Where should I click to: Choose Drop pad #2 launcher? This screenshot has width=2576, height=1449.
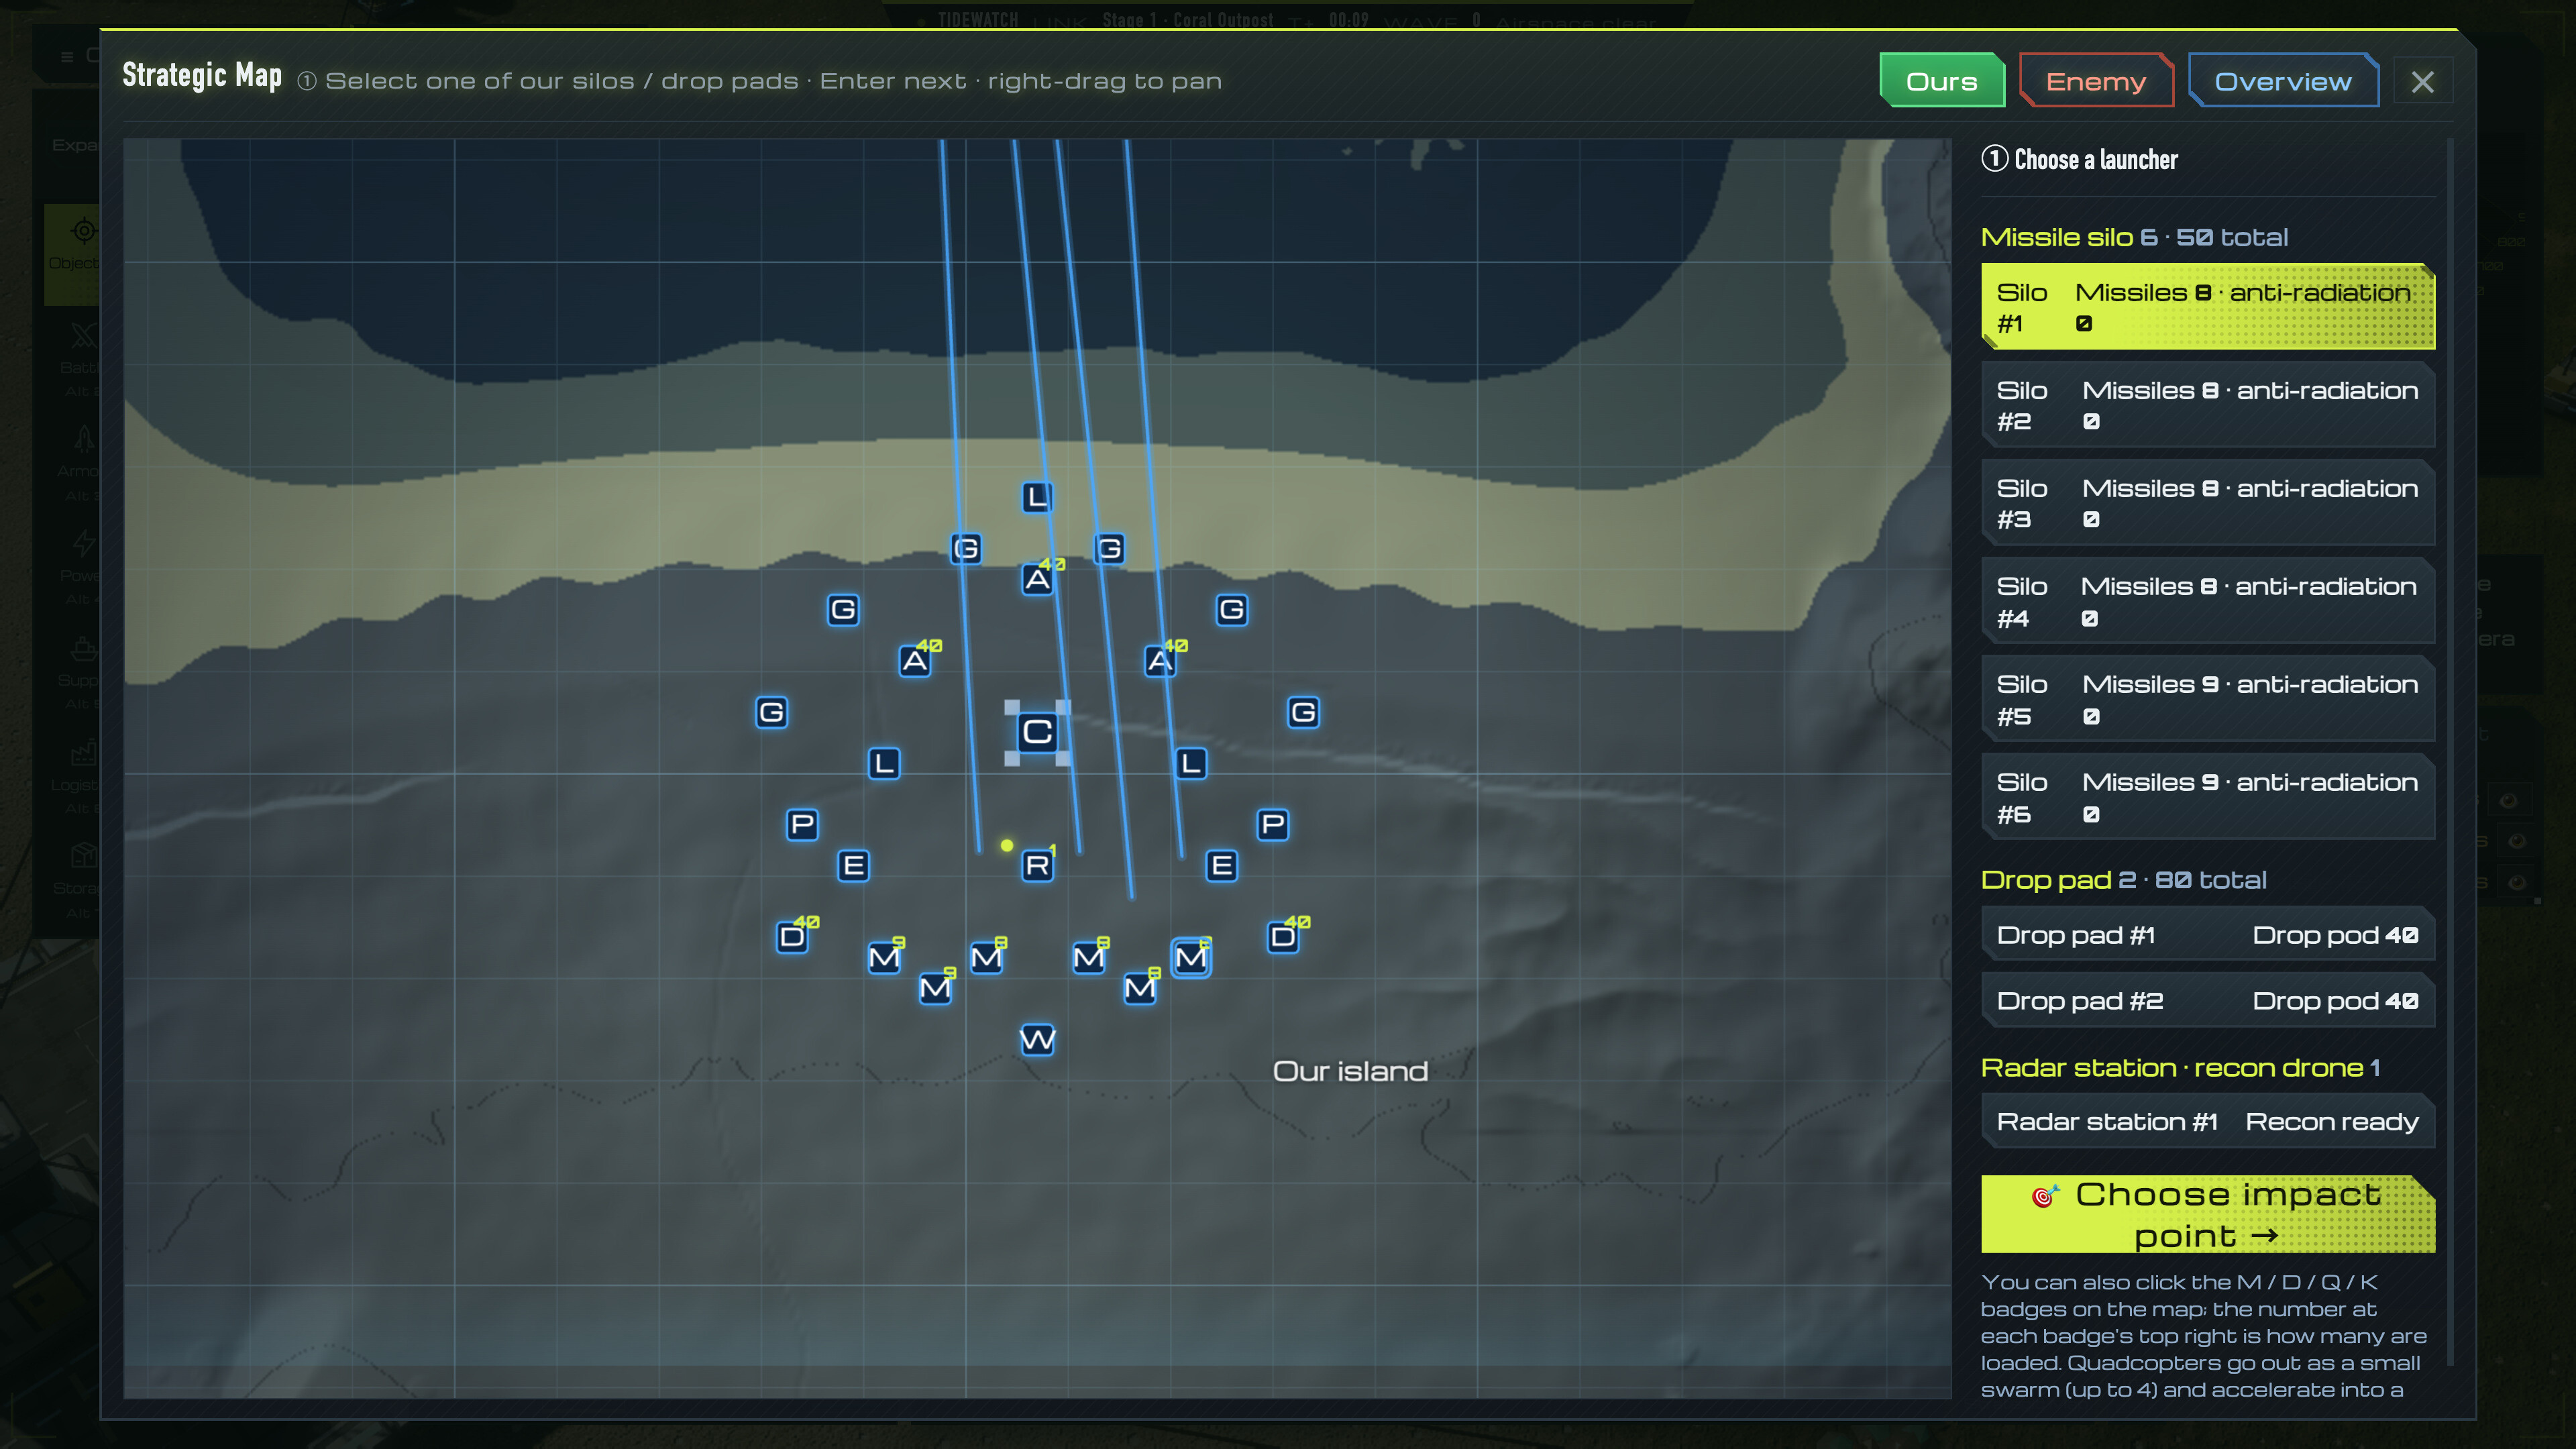click(x=2207, y=1001)
